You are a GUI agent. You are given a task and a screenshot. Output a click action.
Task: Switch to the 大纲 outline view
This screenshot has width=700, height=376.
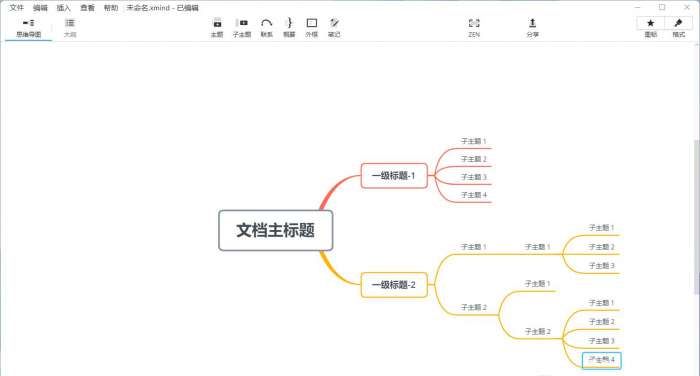tap(70, 28)
